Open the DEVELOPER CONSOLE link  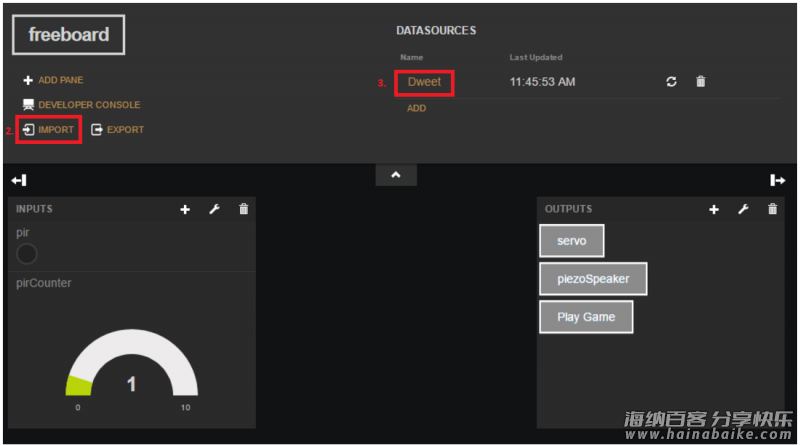[x=89, y=105]
